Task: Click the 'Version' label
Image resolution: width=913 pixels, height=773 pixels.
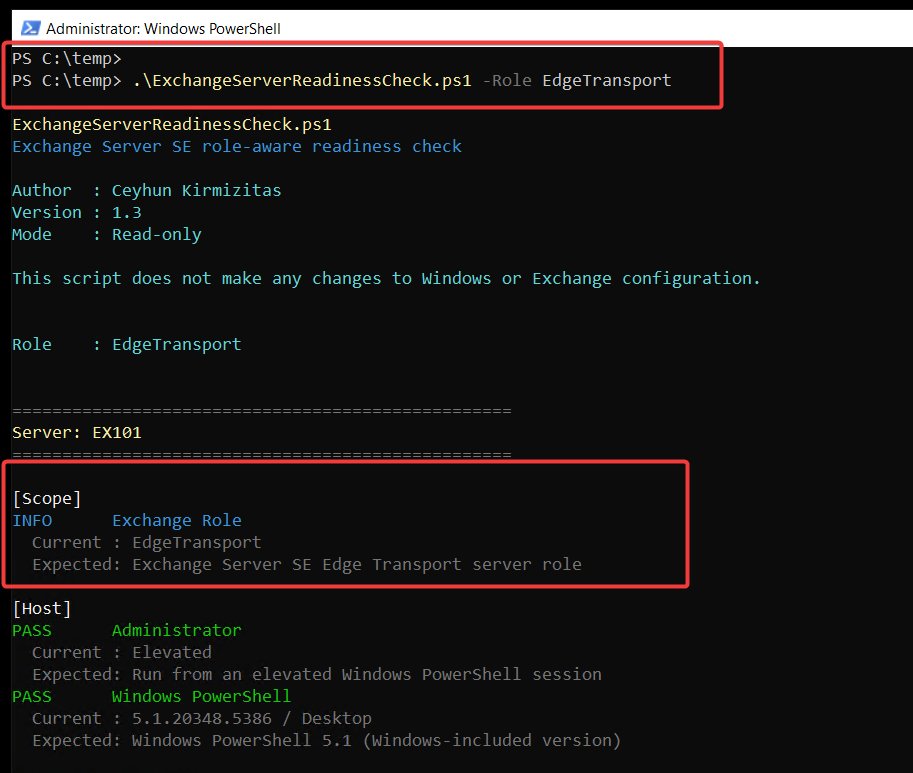Action: coord(47,212)
